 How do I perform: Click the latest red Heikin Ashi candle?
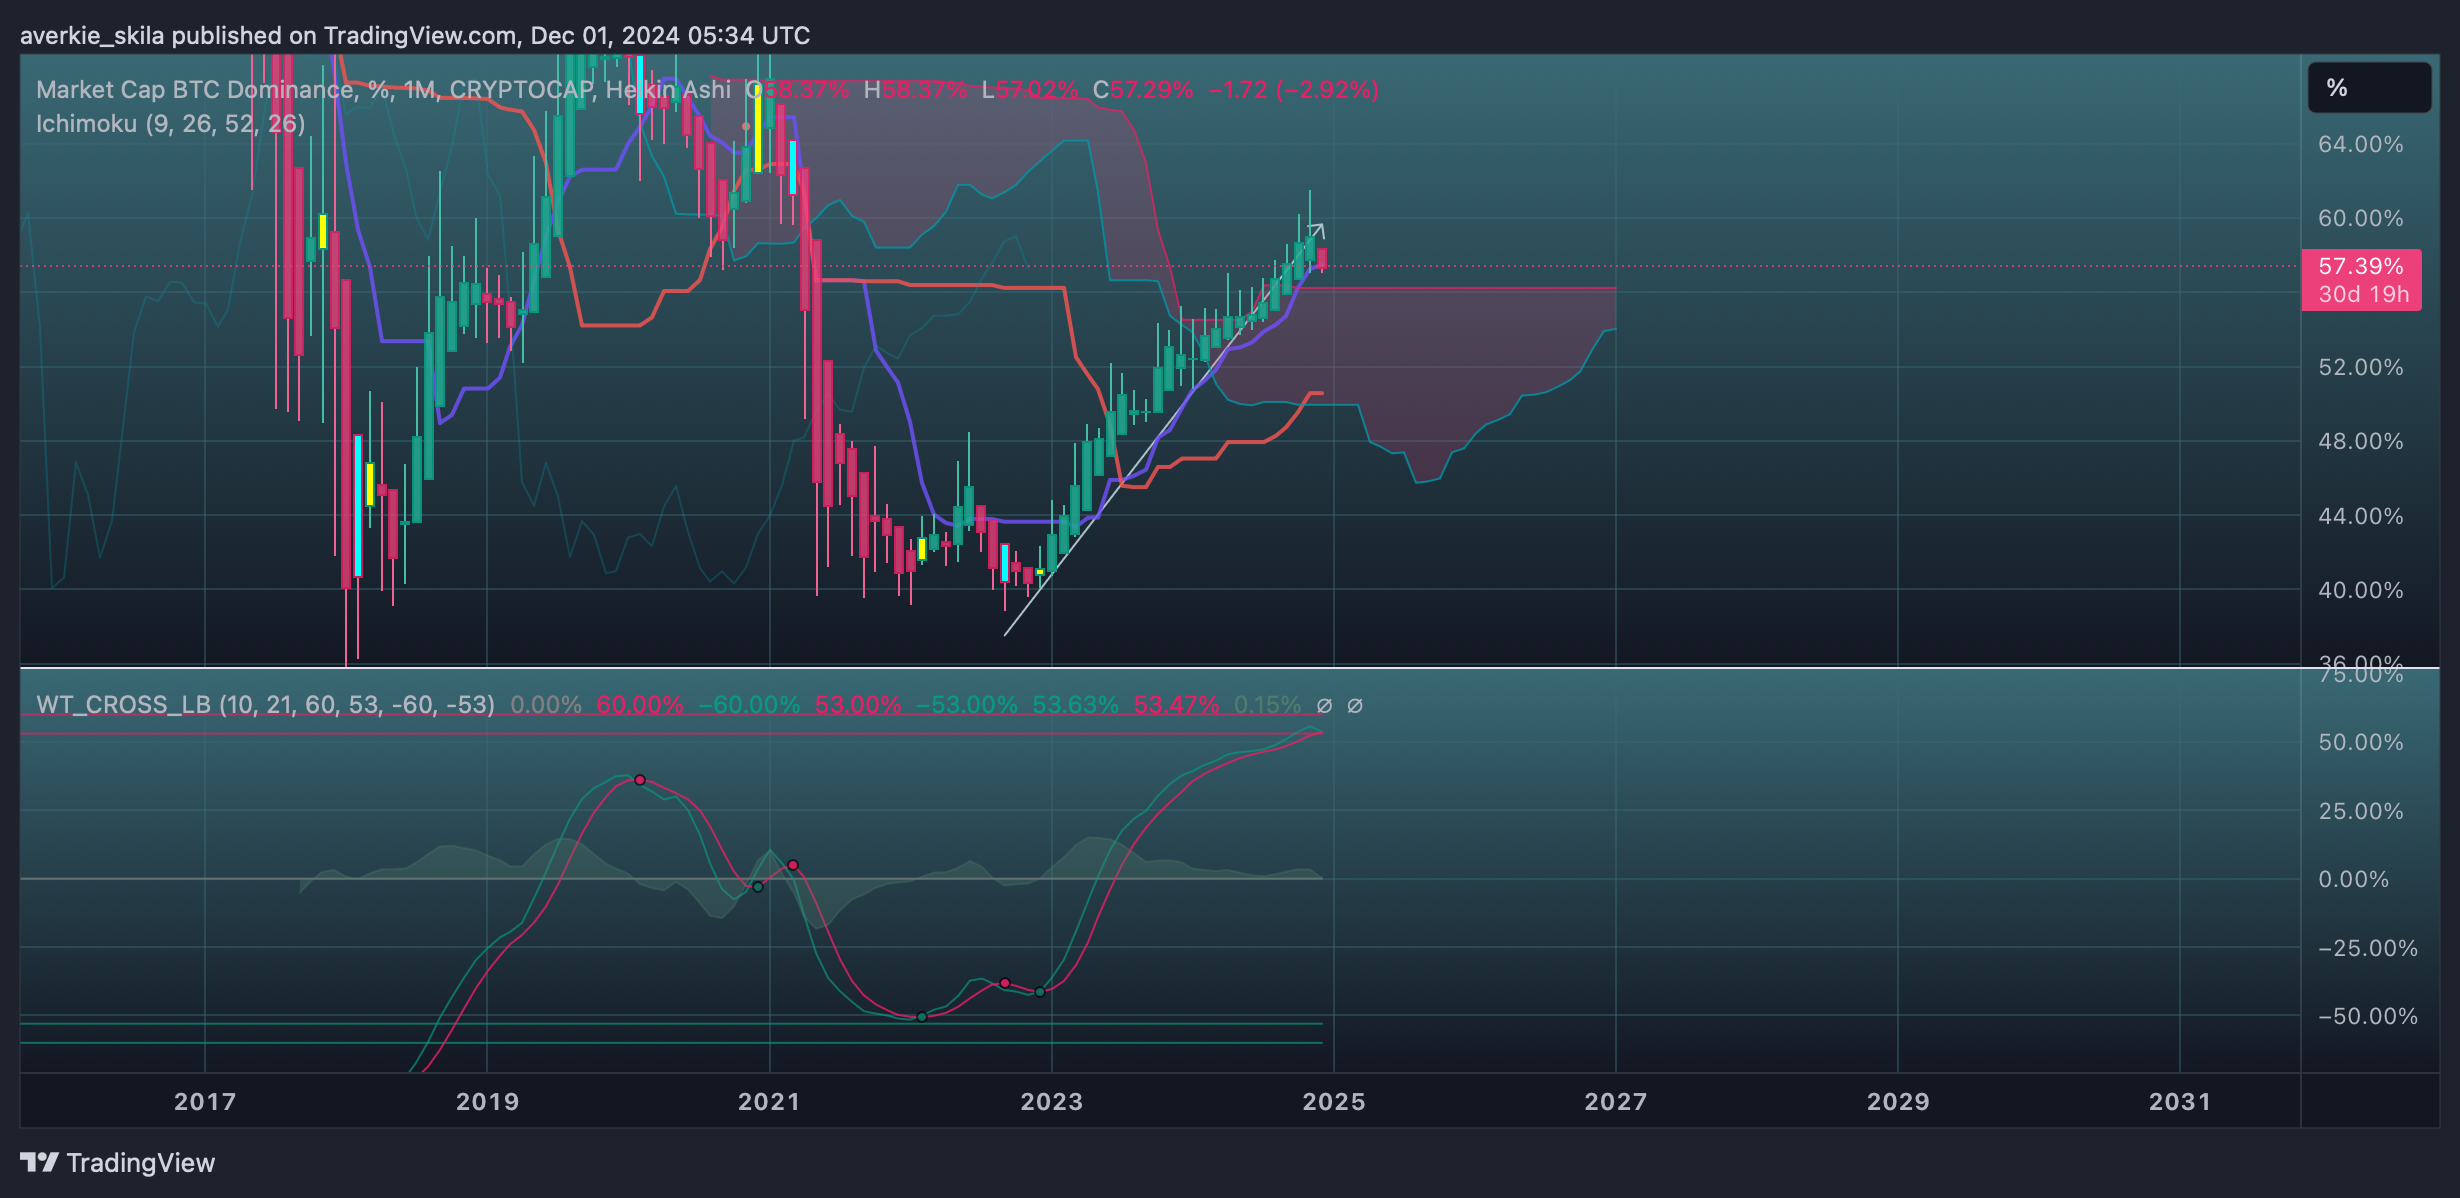point(1322,259)
